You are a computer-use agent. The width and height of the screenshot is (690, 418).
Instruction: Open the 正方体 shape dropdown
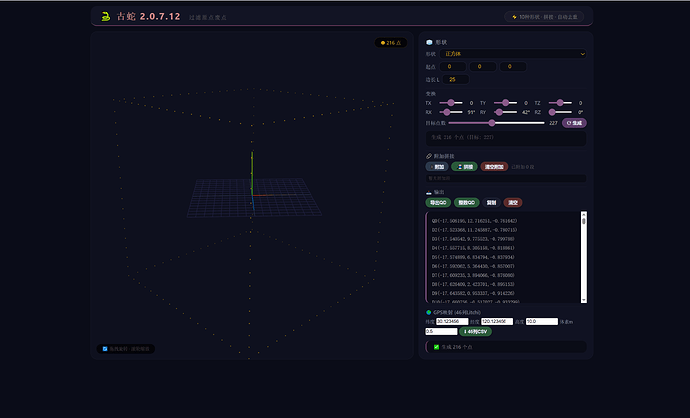click(513, 54)
